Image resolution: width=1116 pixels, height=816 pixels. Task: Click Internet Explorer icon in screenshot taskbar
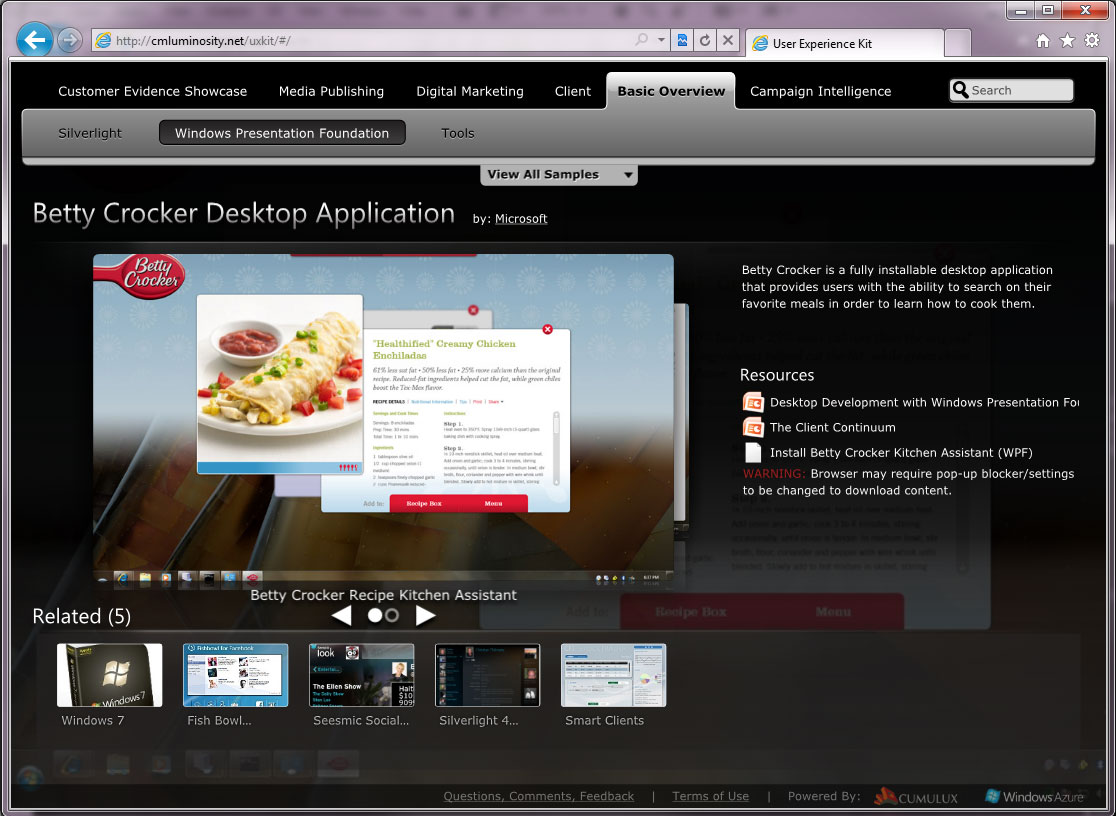(x=123, y=578)
